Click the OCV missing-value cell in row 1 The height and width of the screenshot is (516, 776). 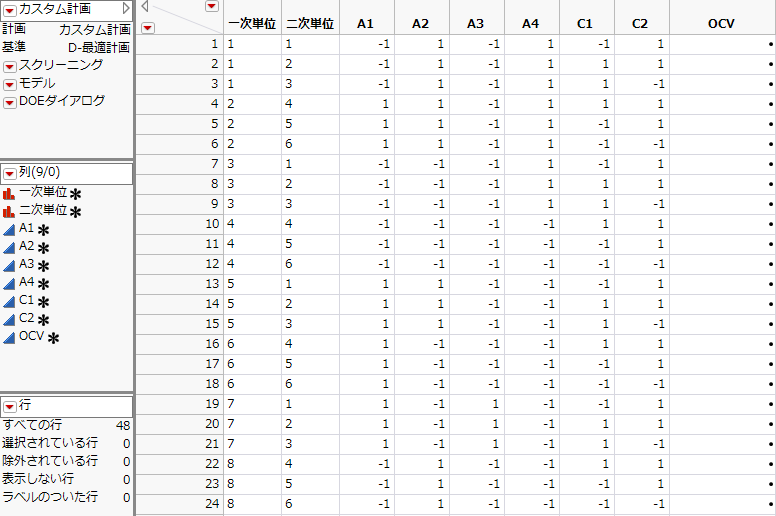pos(722,44)
